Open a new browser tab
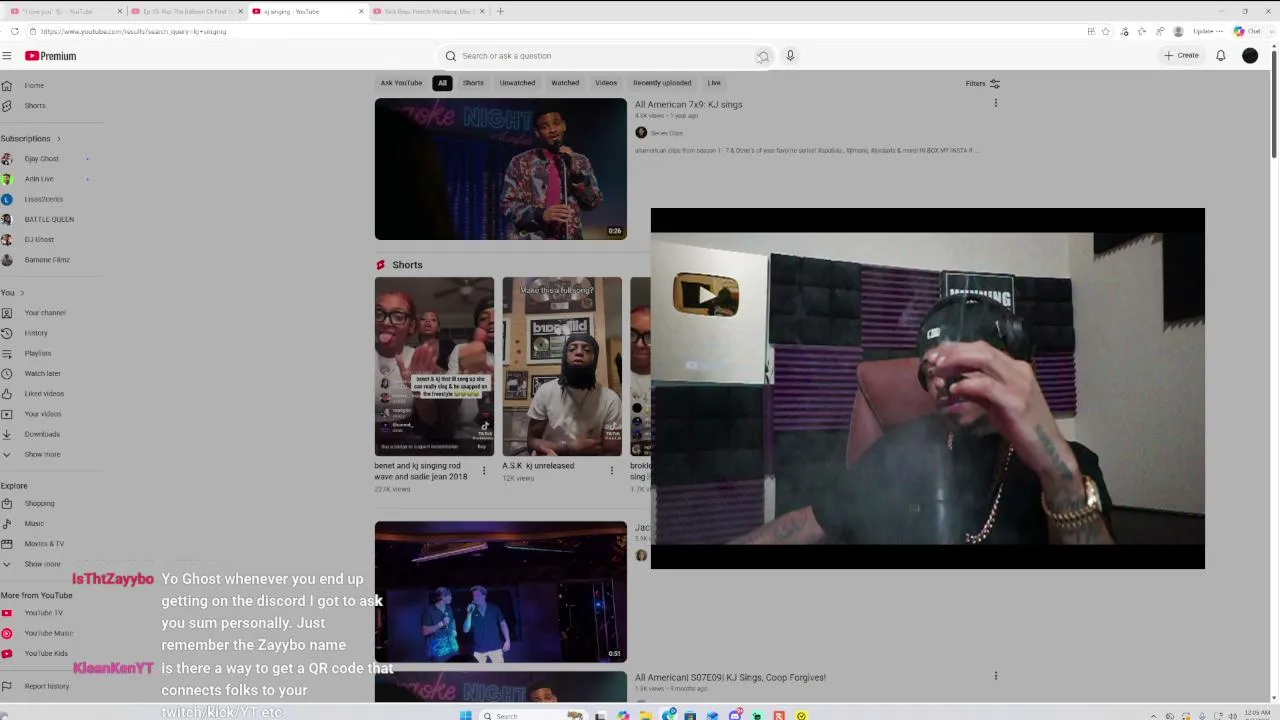 (x=500, y=11)
